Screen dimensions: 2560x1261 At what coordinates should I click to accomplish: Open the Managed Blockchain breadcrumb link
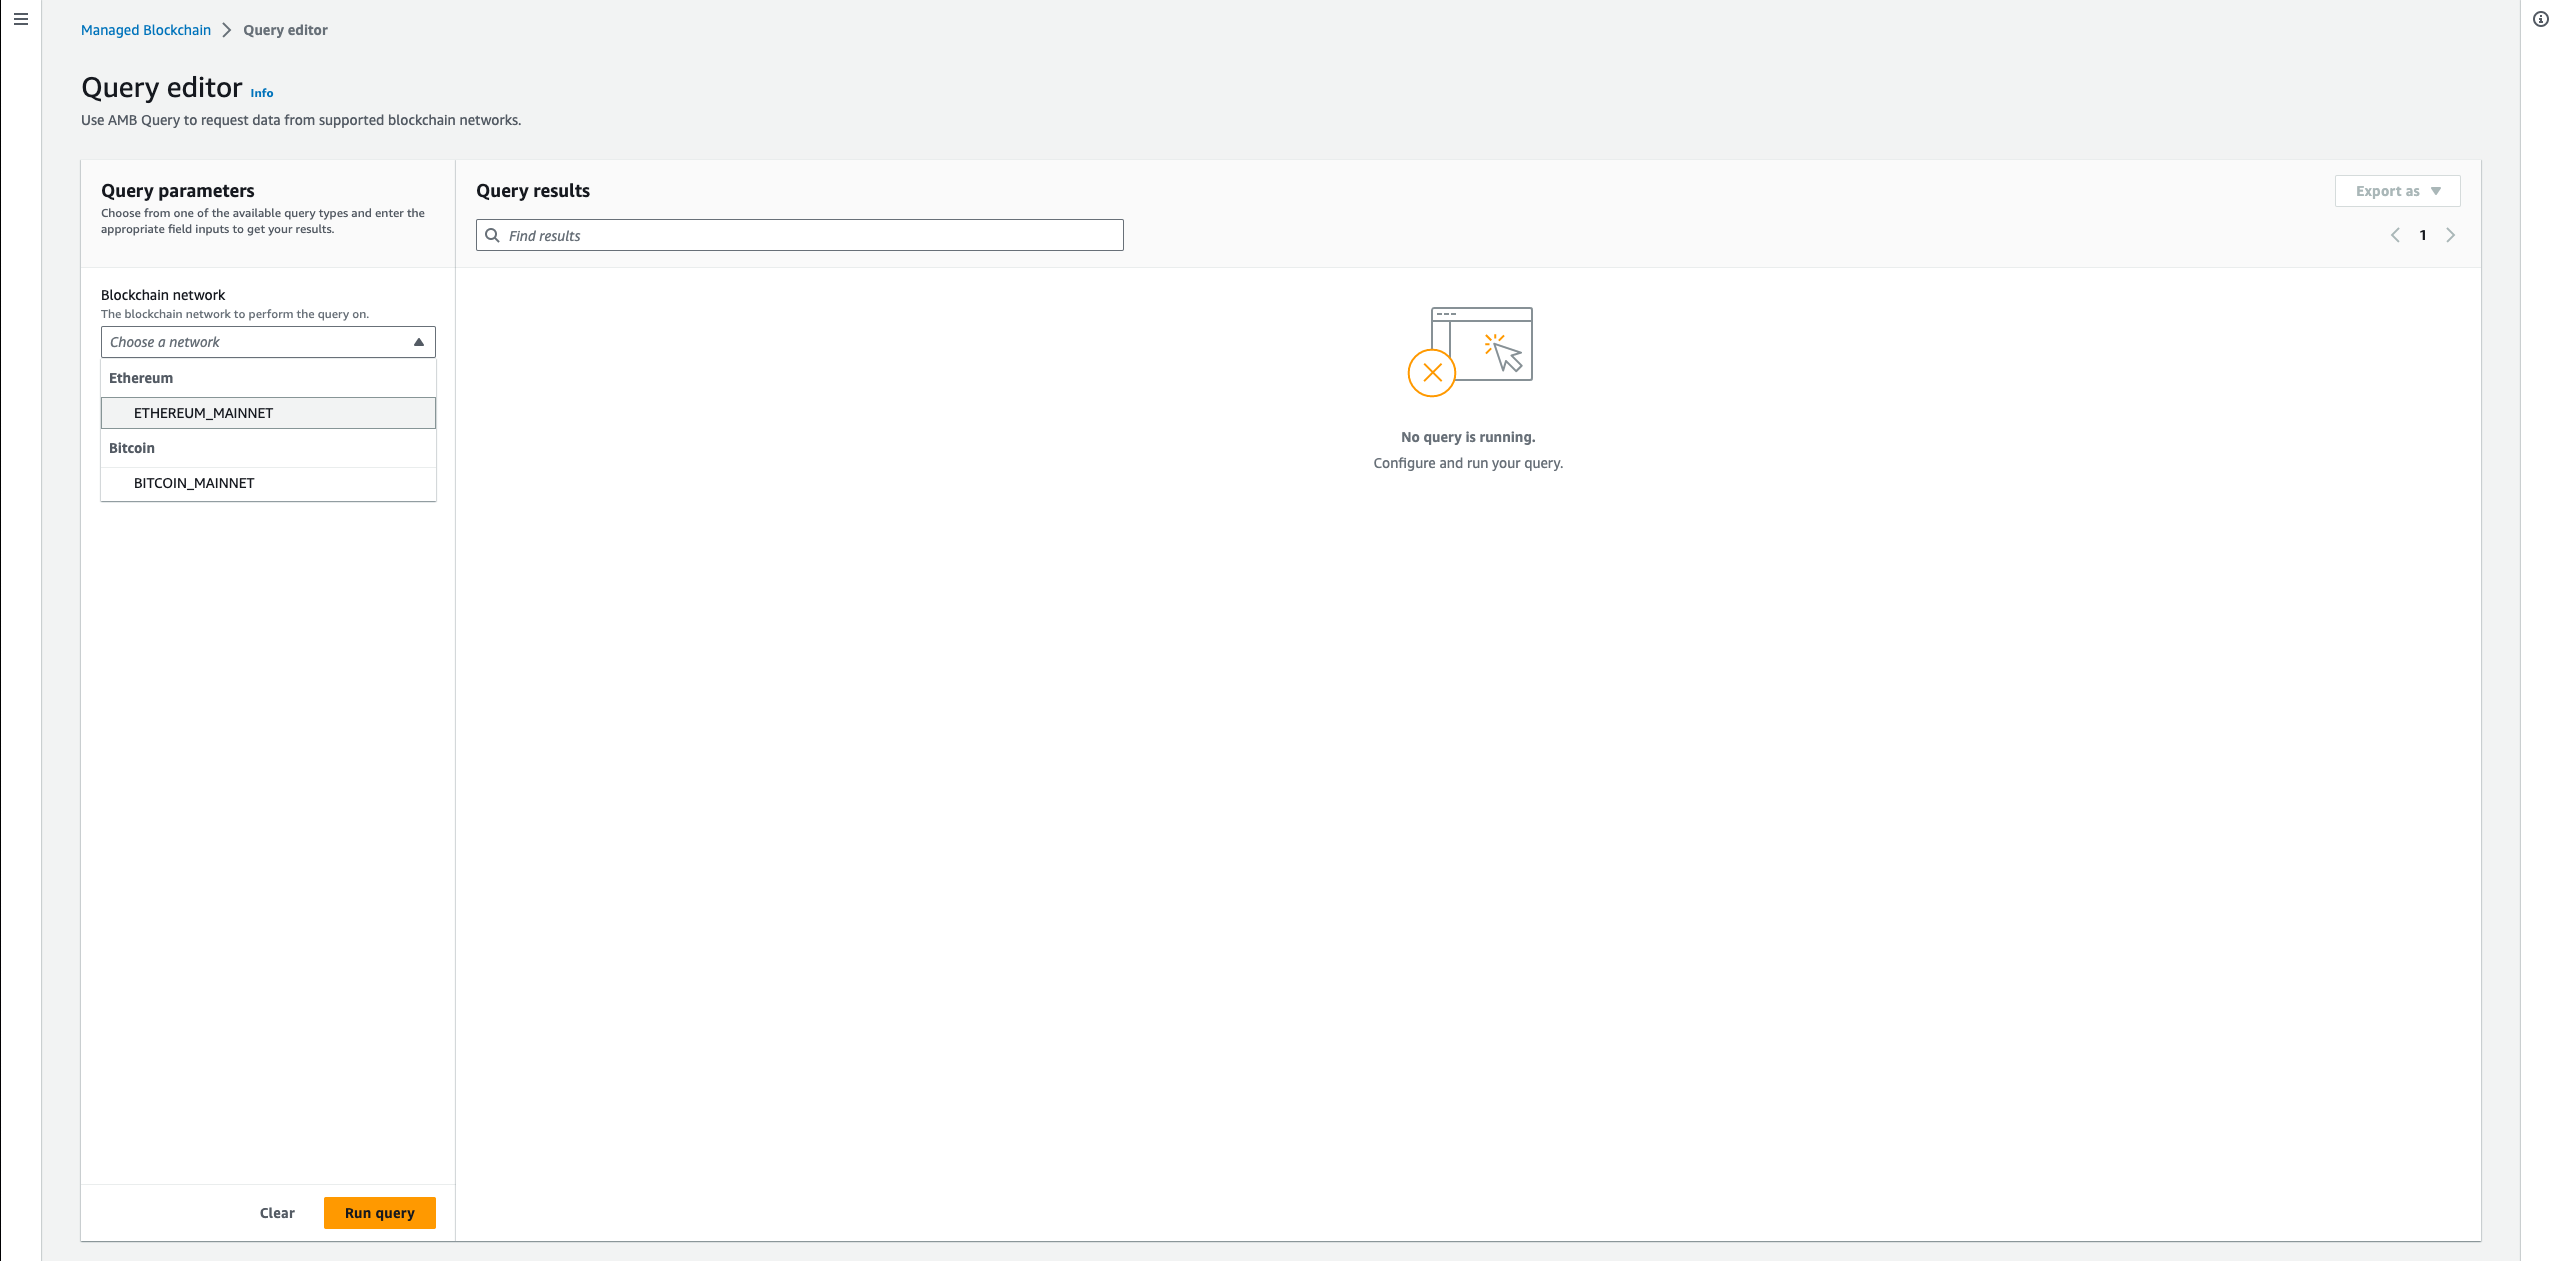[146, 30]
